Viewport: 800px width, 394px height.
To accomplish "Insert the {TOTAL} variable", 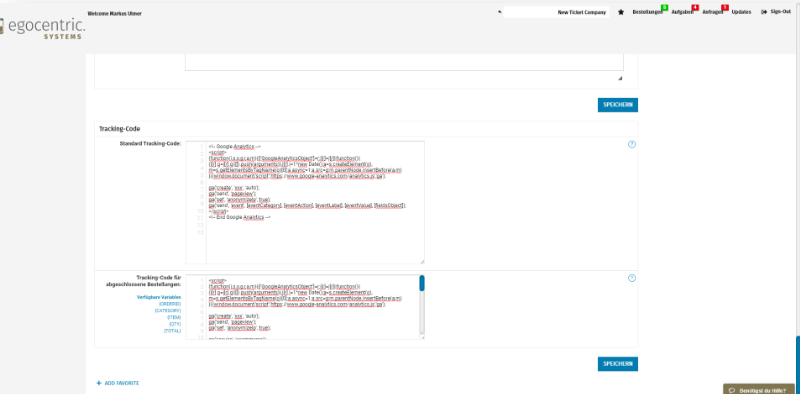I will tap(172, 331).
